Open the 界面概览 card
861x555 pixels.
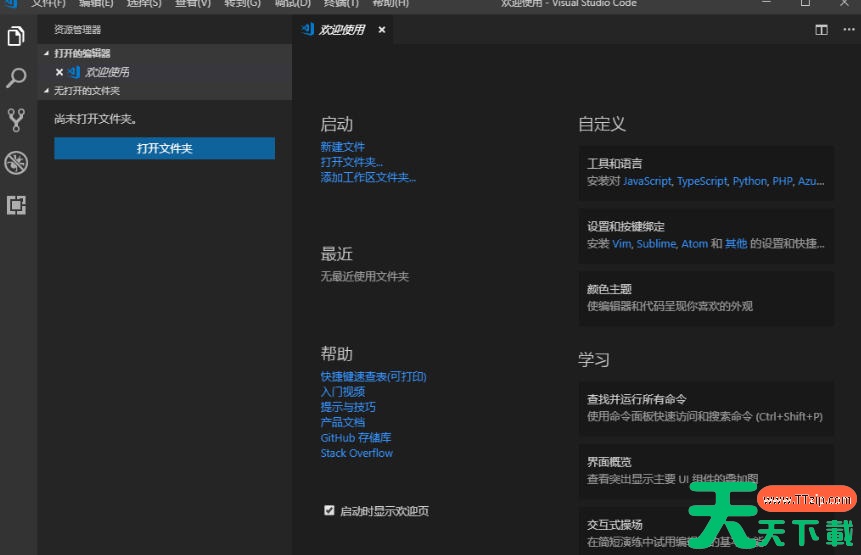[706, 471]
